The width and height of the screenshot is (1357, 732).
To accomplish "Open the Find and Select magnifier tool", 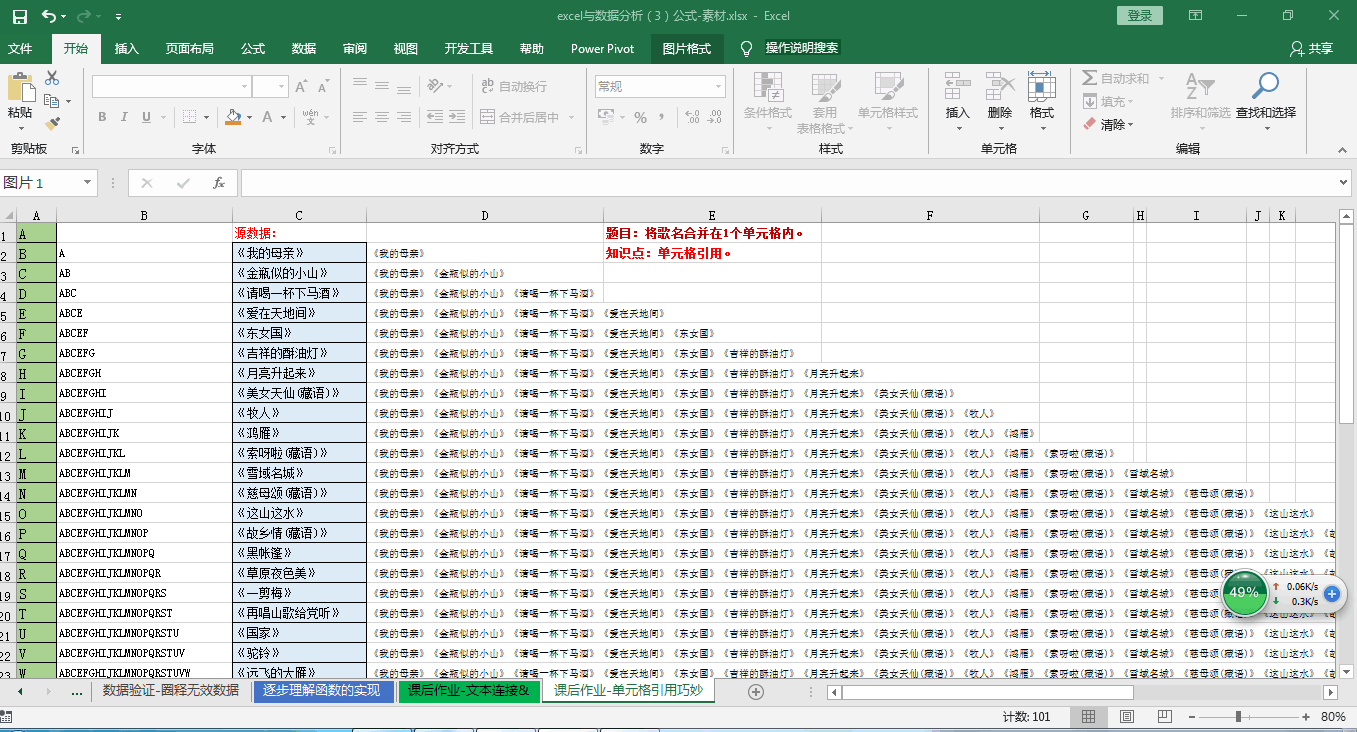I will [1265, 87].
